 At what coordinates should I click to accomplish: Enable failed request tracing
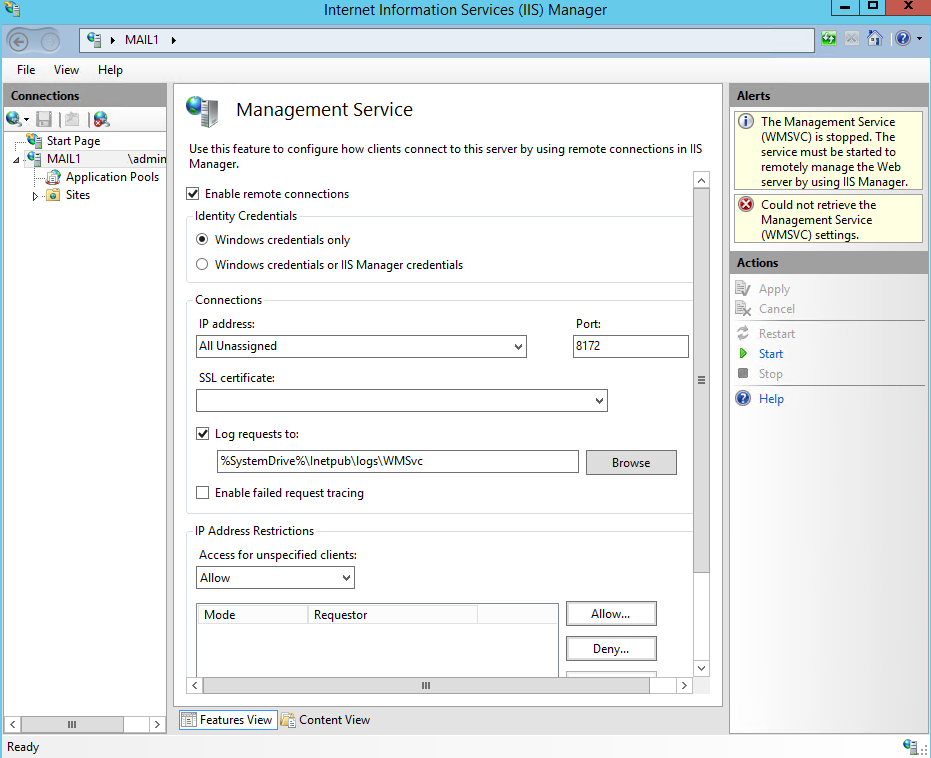(203, 492)
